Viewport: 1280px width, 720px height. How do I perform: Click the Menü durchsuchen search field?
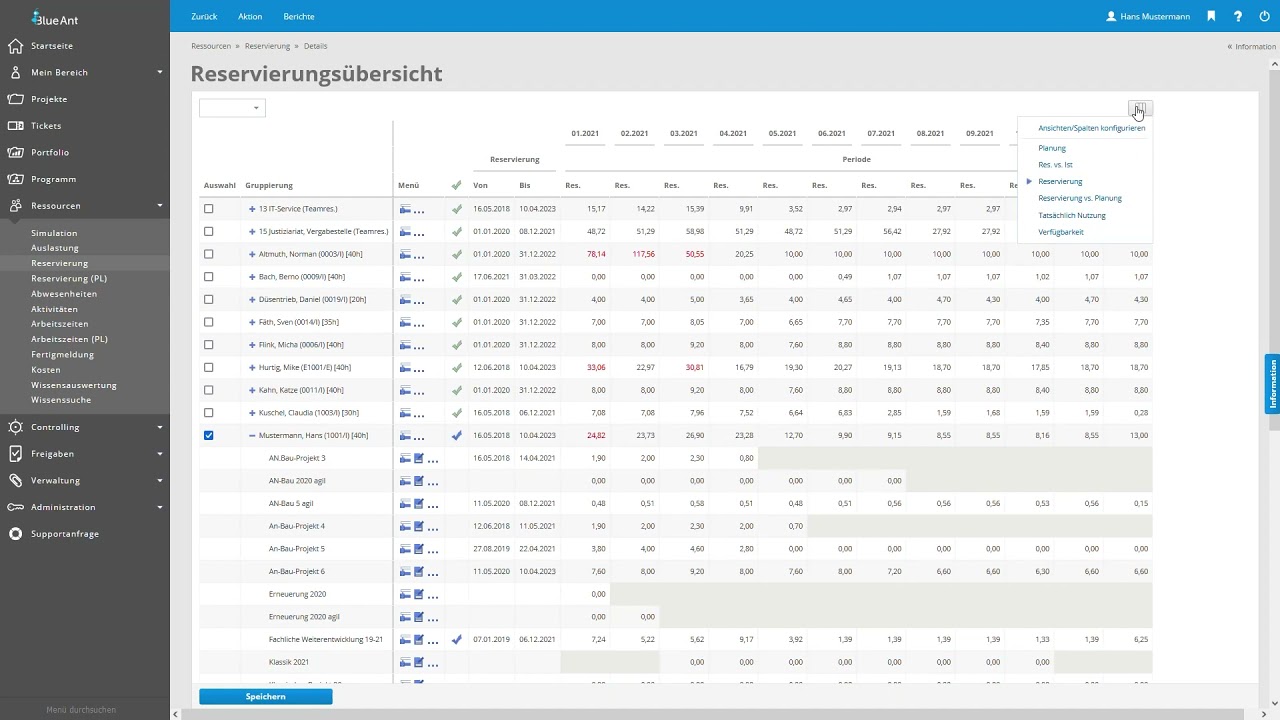click(80, 710)
